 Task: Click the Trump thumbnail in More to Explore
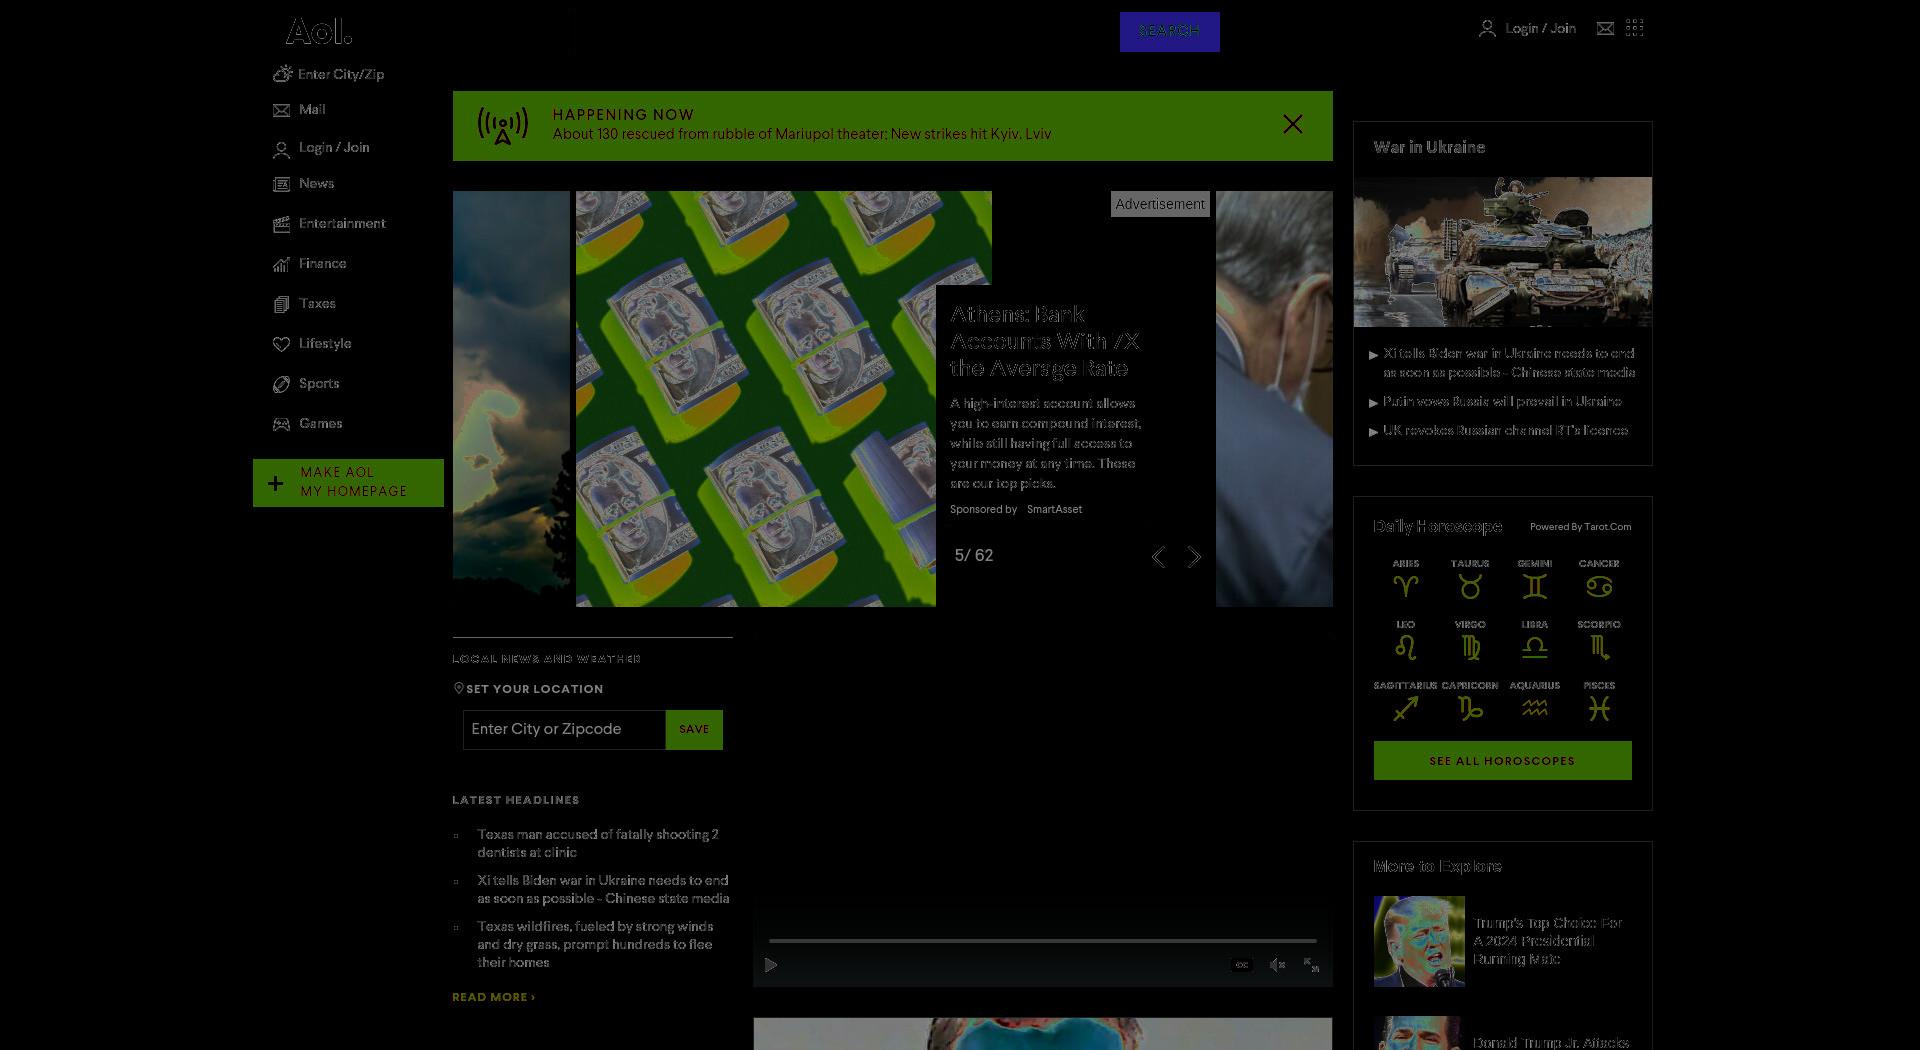point(1419,942)
